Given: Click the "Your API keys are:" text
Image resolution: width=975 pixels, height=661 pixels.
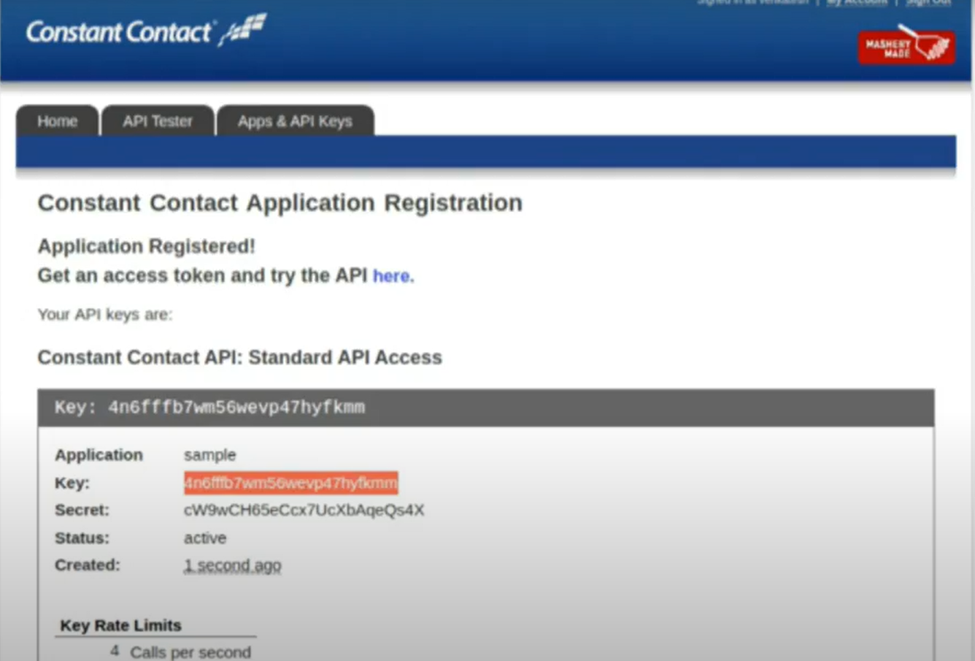Looking at the screenshot, I should point(105,315).
